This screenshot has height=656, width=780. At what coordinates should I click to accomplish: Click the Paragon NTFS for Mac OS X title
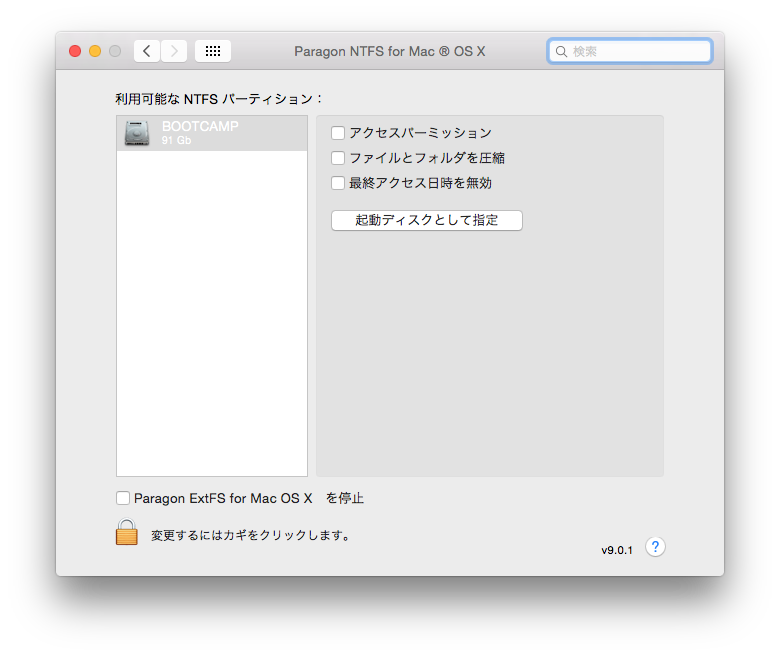[x=390, y=51]
